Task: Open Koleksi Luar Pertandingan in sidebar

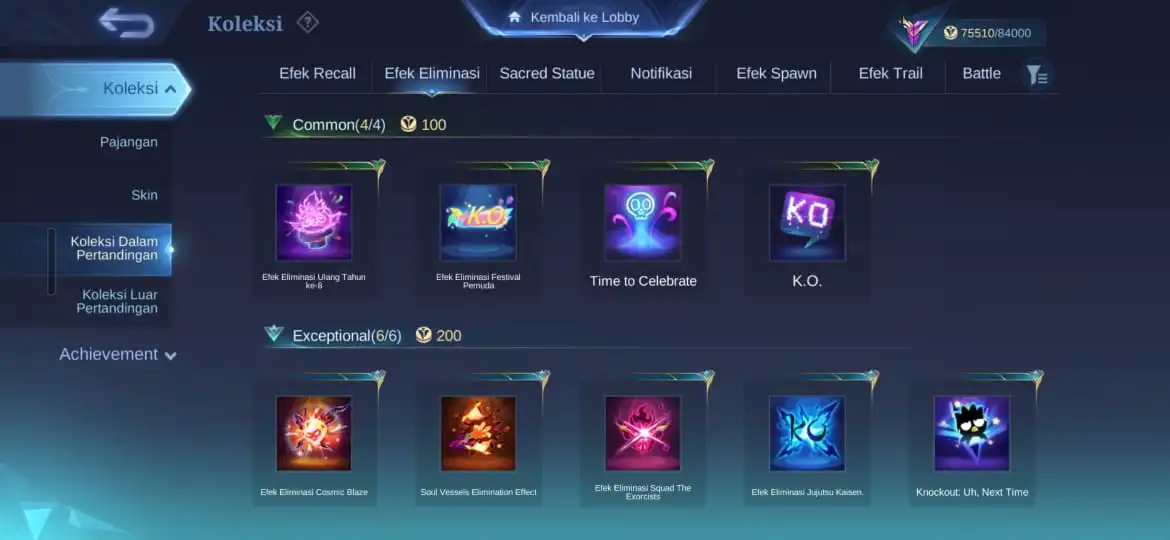Action: pyautogui.click(x=119, y=301)
